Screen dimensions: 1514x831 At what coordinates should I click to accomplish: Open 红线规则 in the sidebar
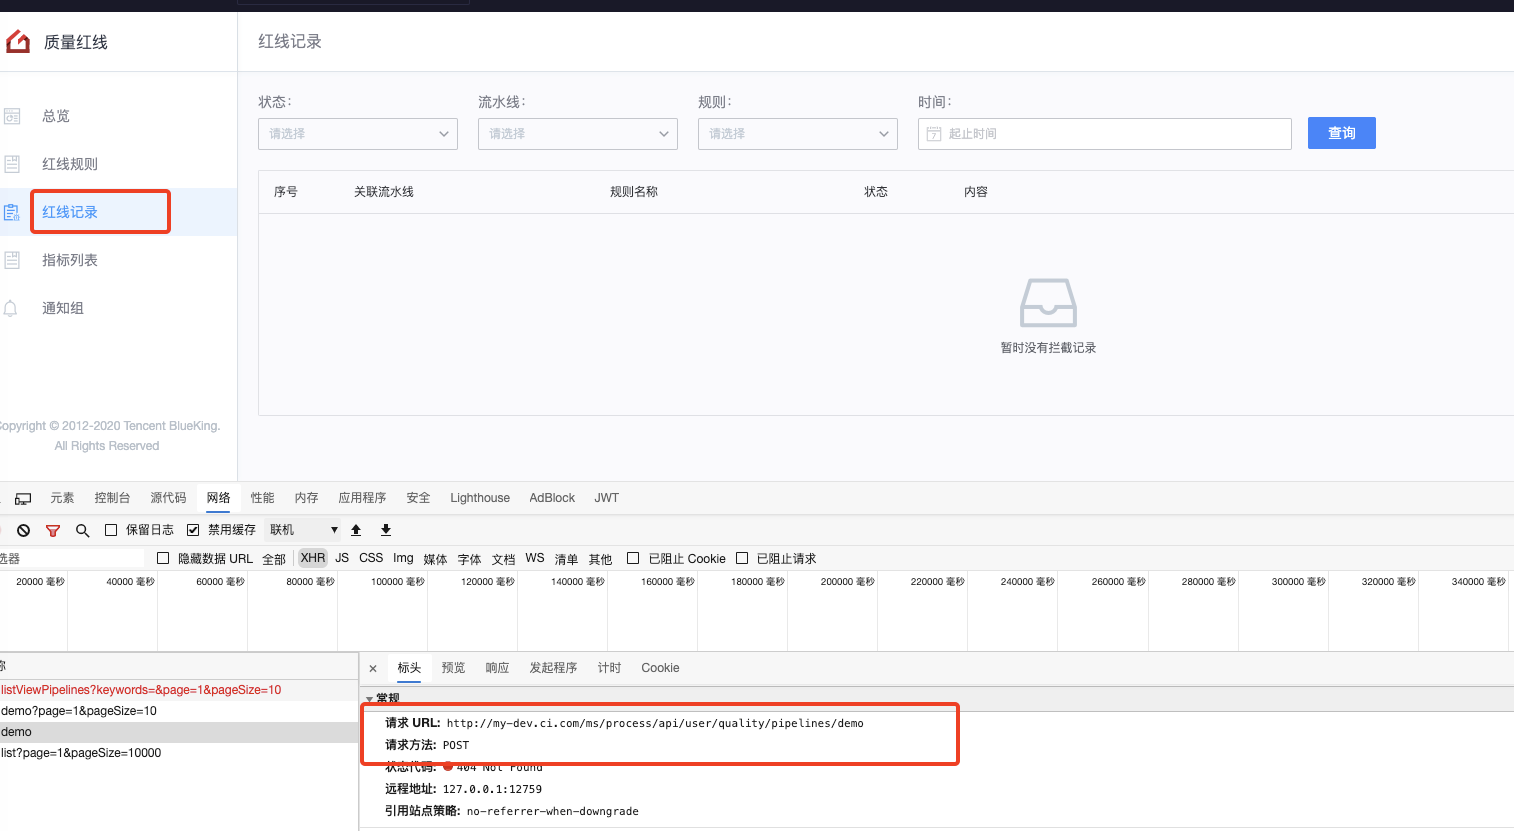click(x=70, y=164)
